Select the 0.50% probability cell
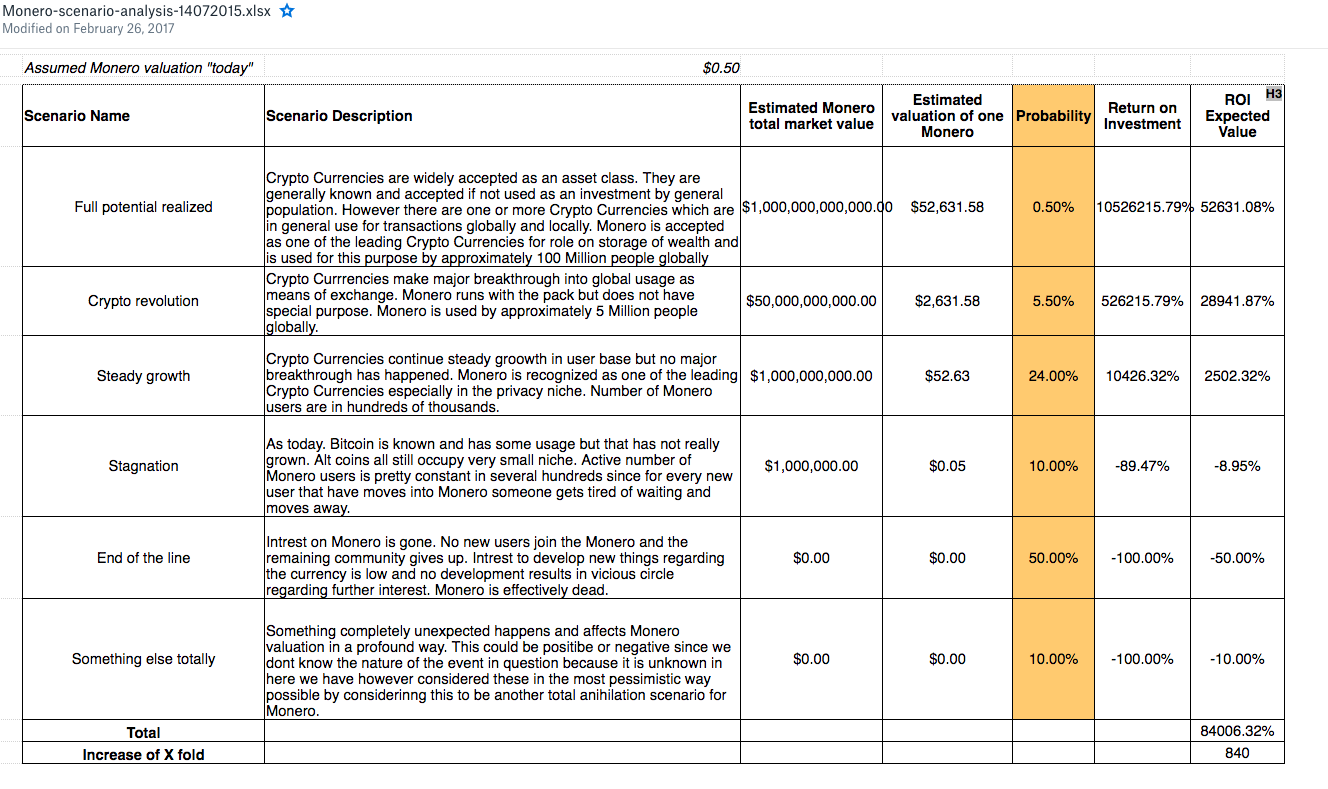Viewport: 1328px width, 789px height. pyautogui.click(x=1053, y=207)
